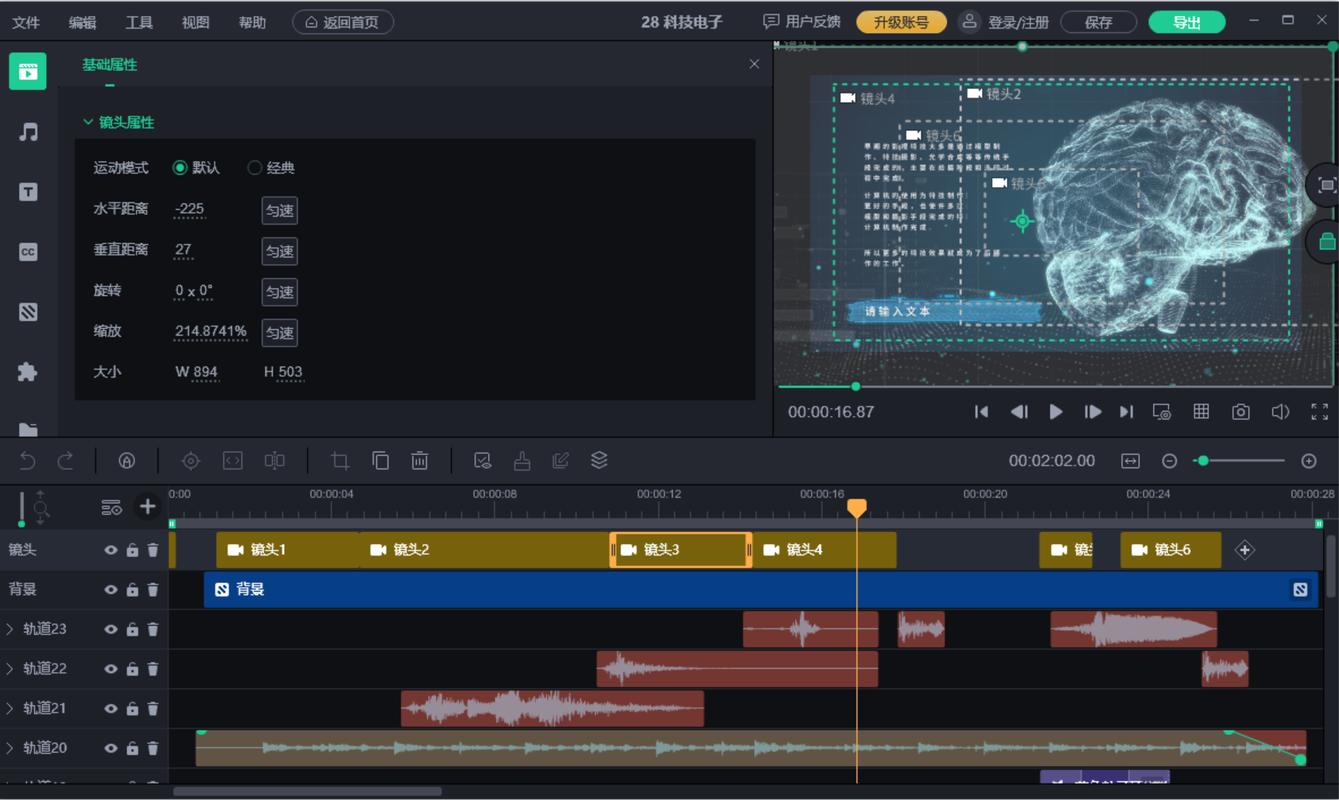The height and width of the screenshot is (800, 1339).
Task: Open the text tool sidebar icon
Action: coord(28,192)
